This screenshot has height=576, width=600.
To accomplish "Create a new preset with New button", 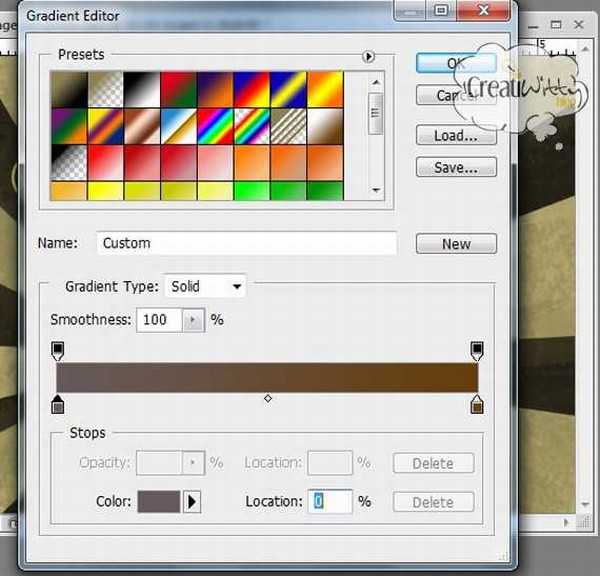I will click(x=456, y=244).
